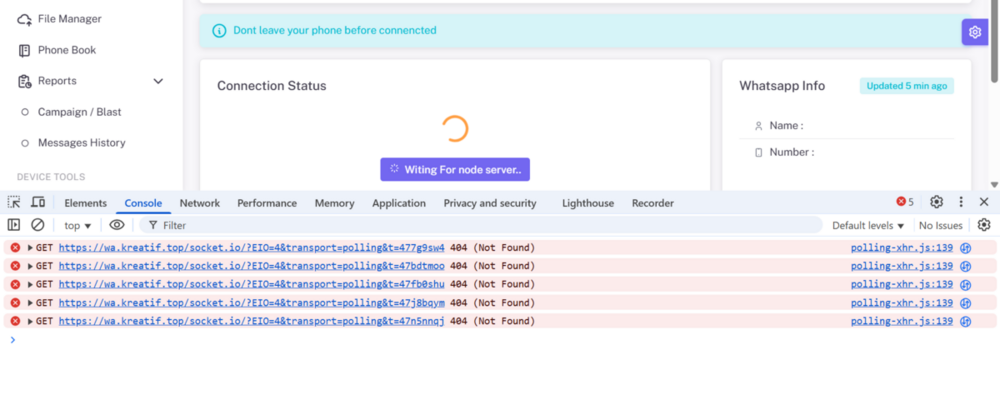Click the console prompt arrow
This screenshot has height=405, width=1000.
pos(12,340)
